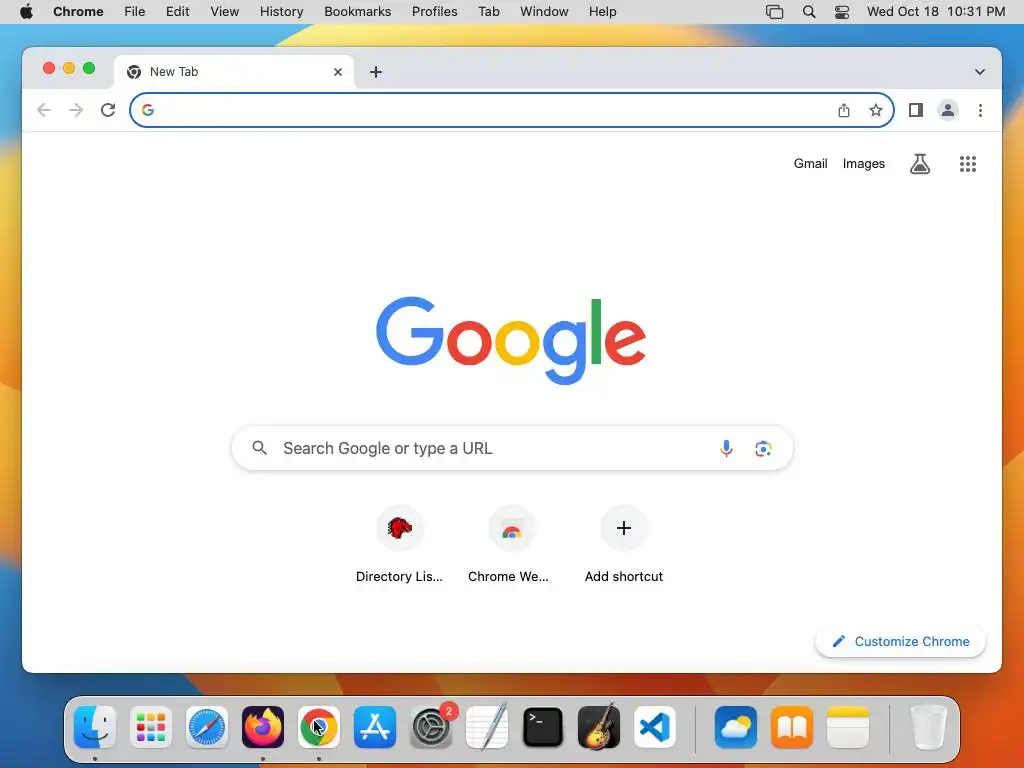This screenshot has width=1024, height=768.
Task: Open the Window menu
Action: point(544,12)
